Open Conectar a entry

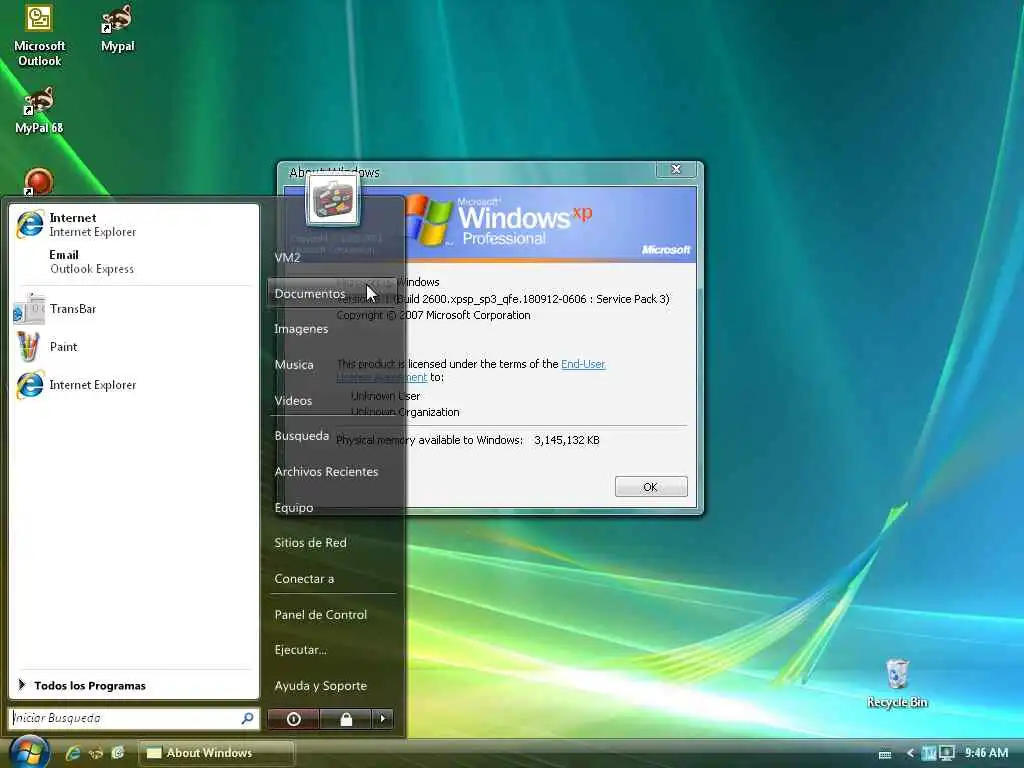pos(304,579)
